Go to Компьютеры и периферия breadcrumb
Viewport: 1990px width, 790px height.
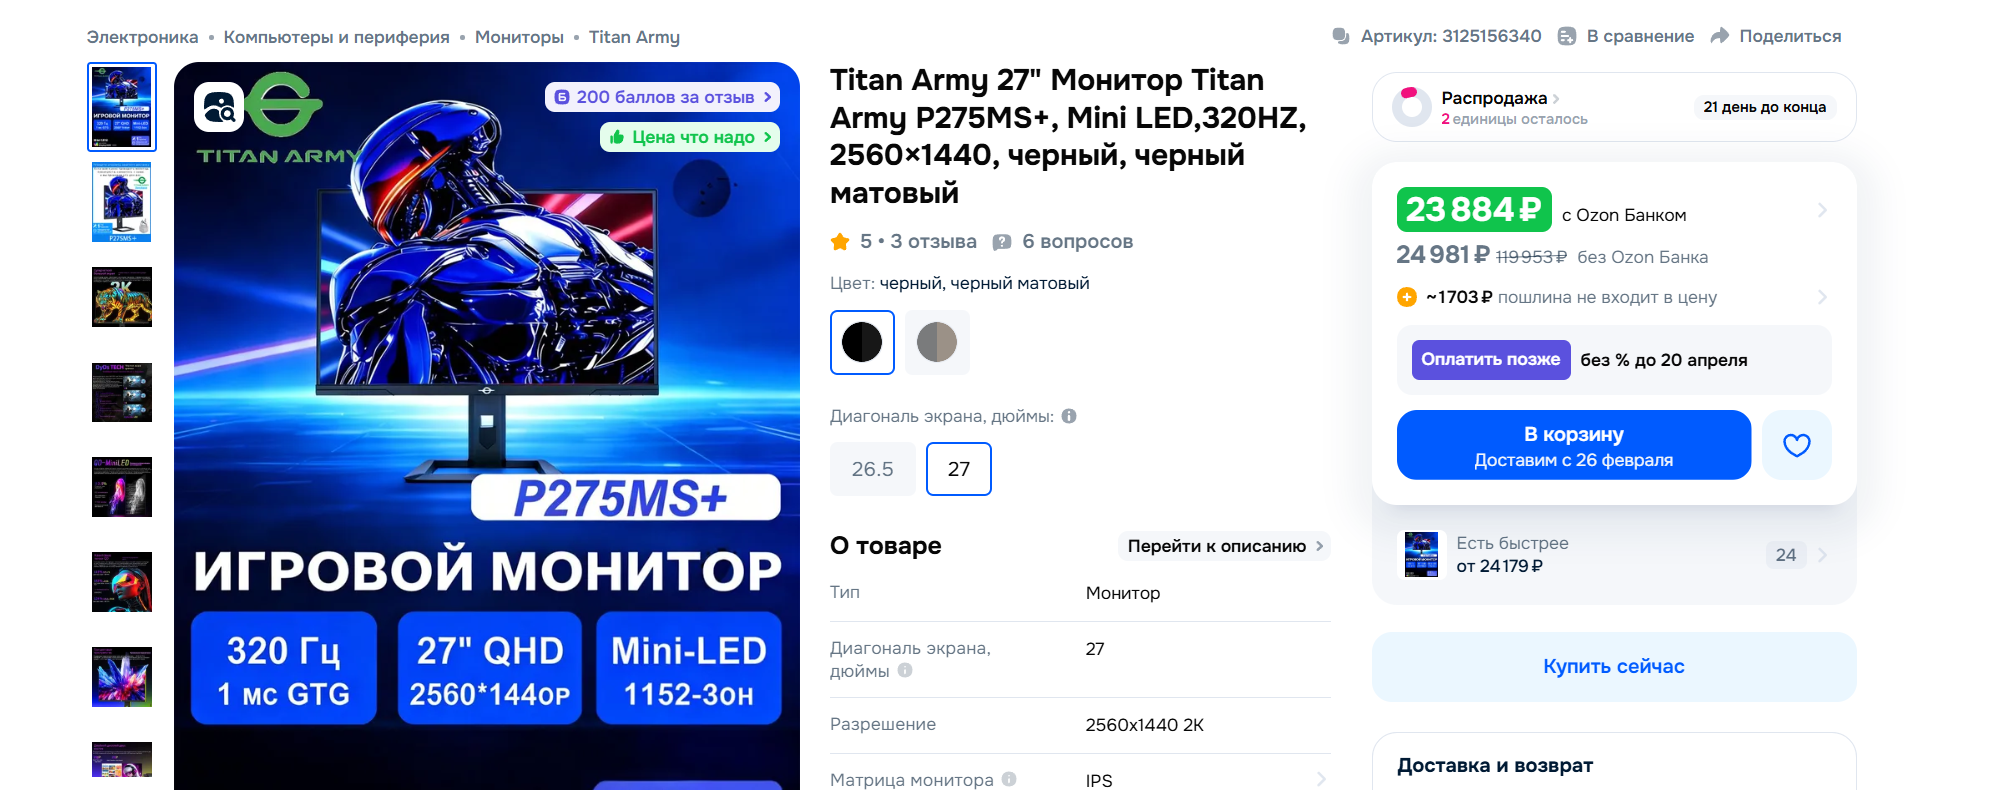pos(337,37)
